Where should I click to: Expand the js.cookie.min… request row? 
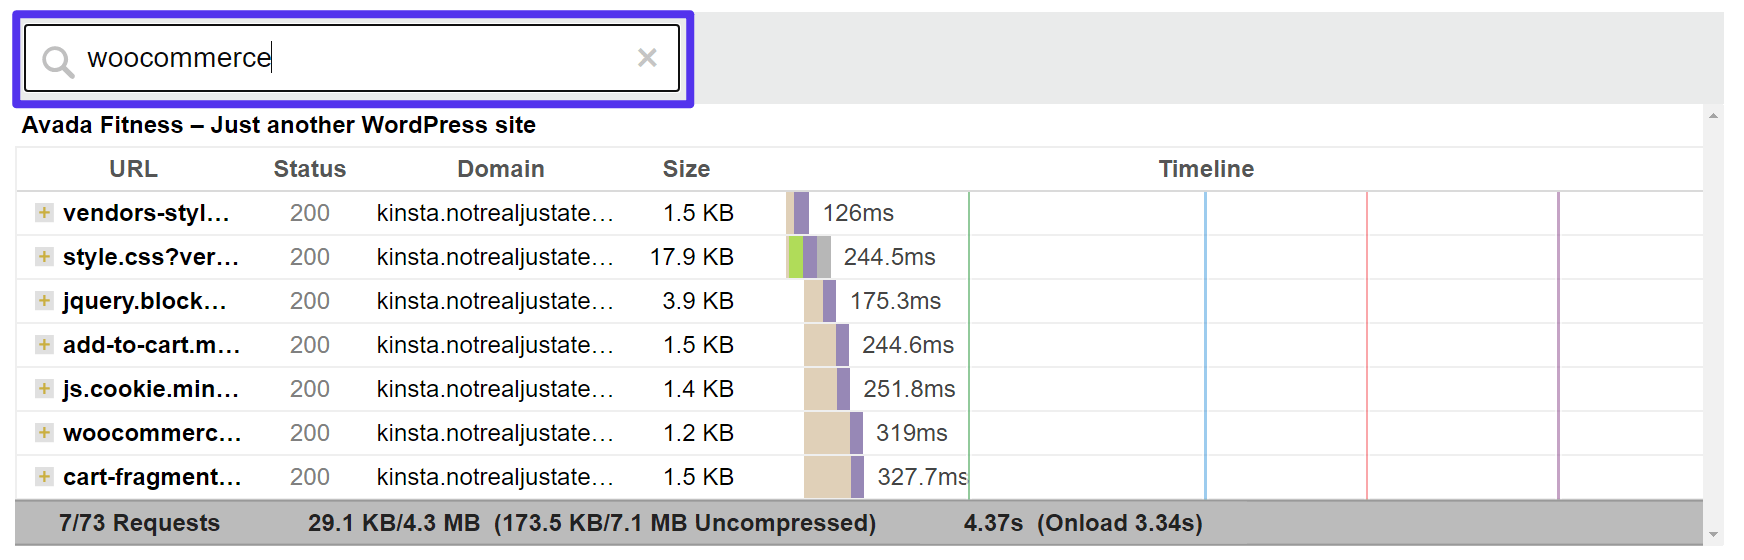pyautogui.click(x=44, y=389)
